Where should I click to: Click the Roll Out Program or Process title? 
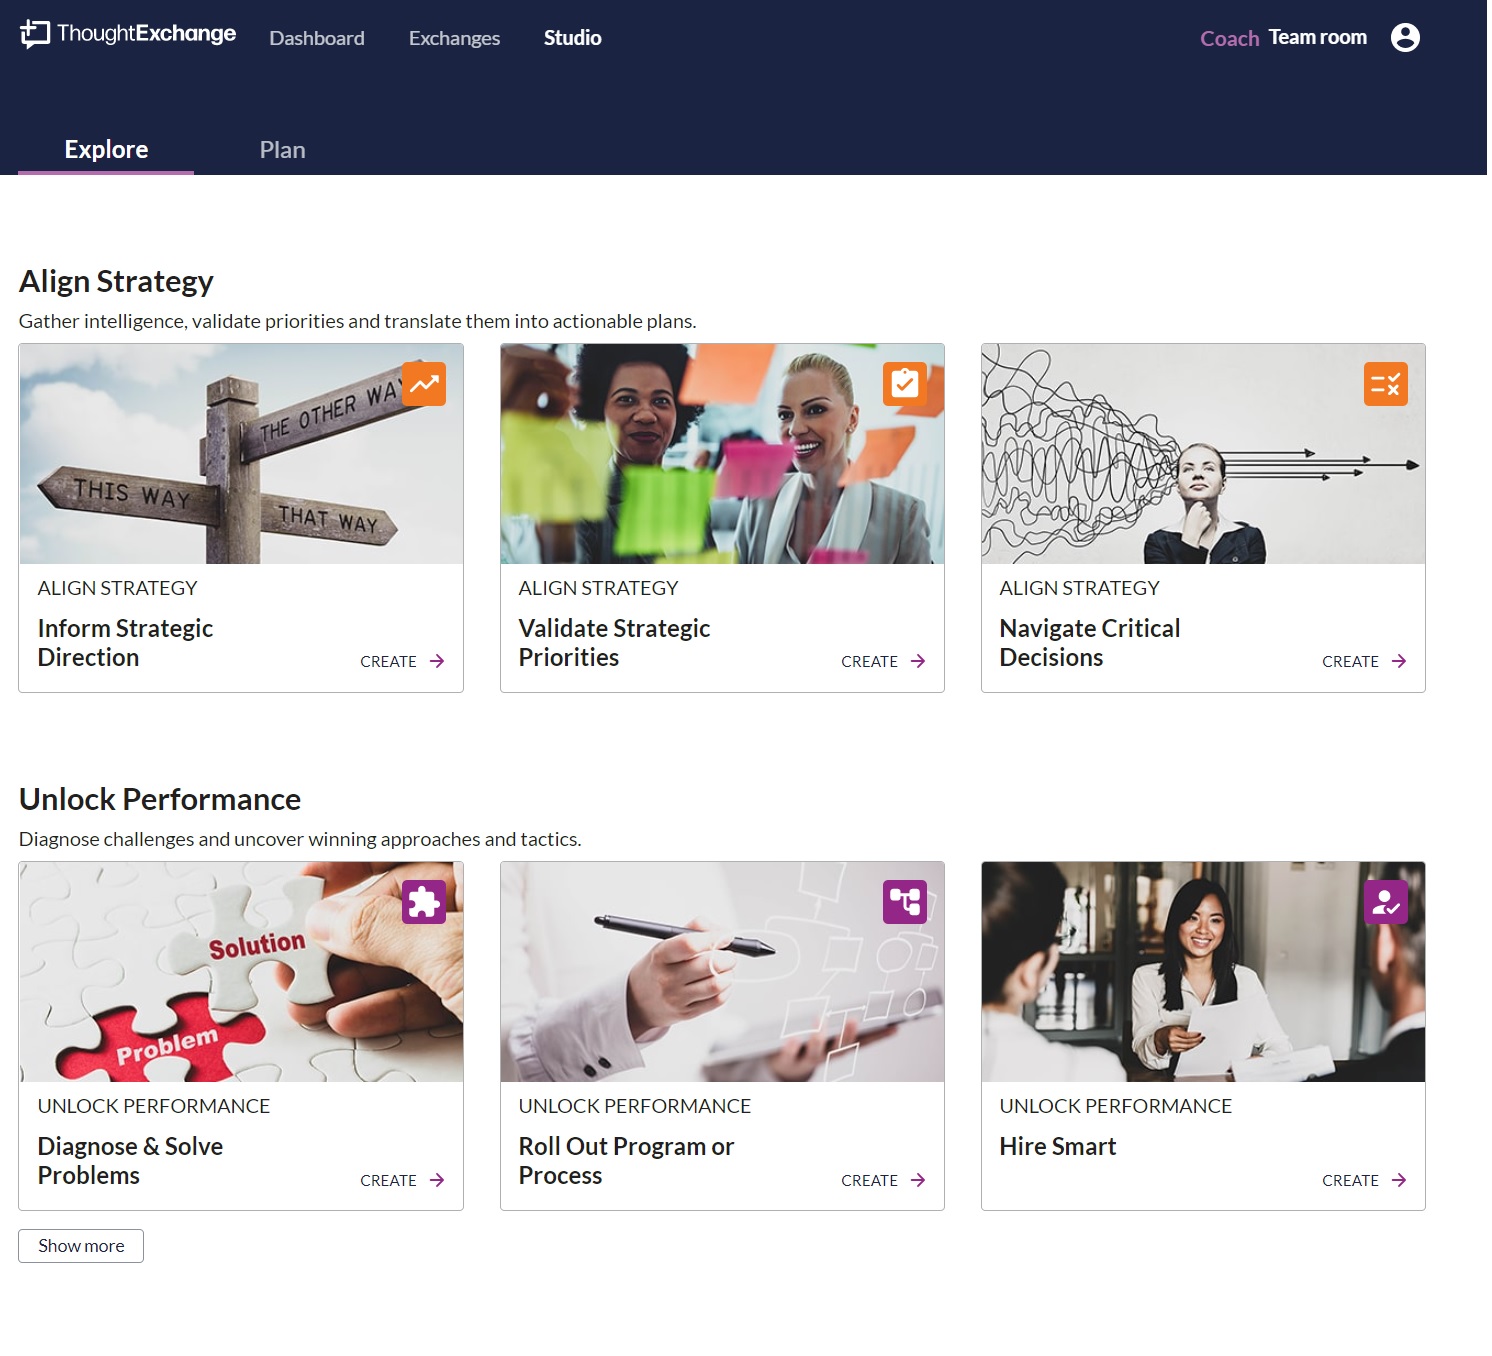pos(626,1161)
